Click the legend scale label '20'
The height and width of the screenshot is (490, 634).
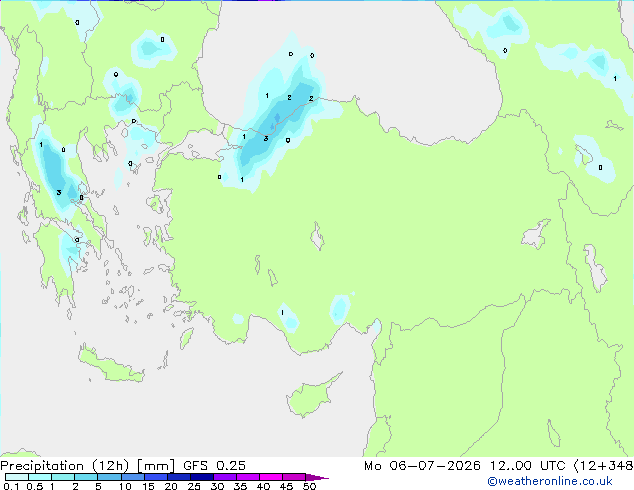click(x=171, y=486)
